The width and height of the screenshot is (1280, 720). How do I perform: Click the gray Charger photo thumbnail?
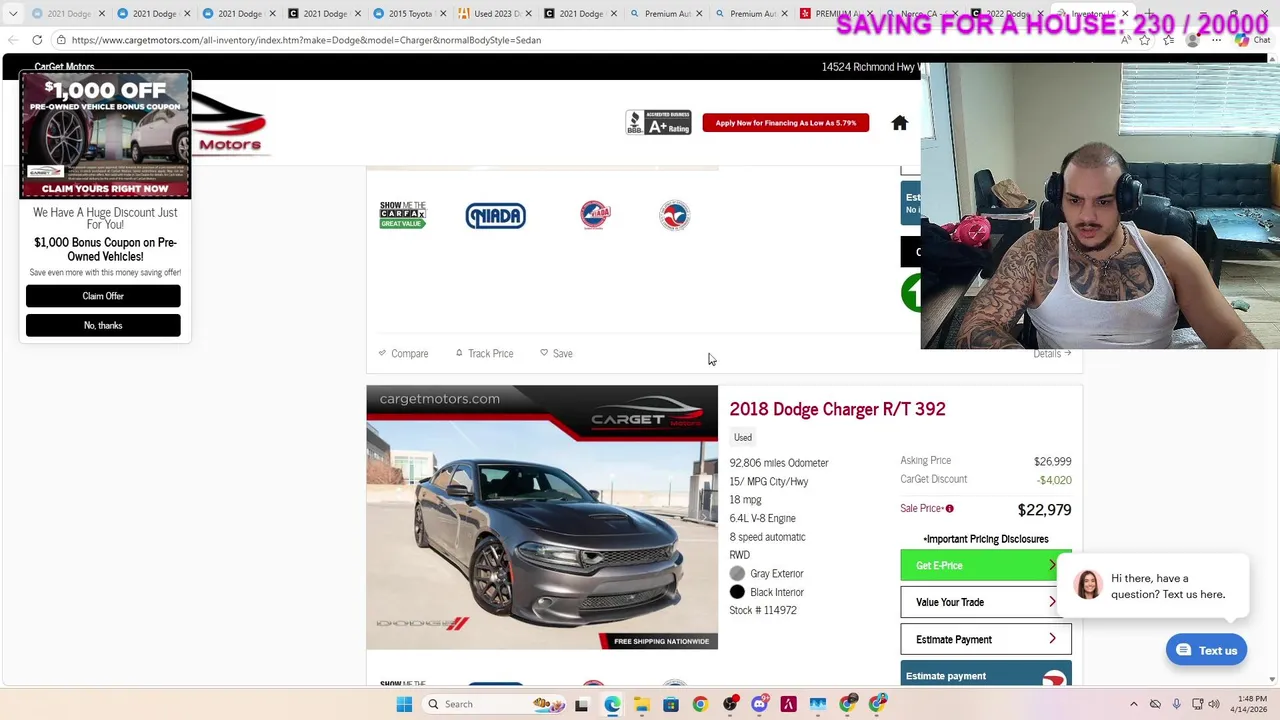click(x=542, y=517)
